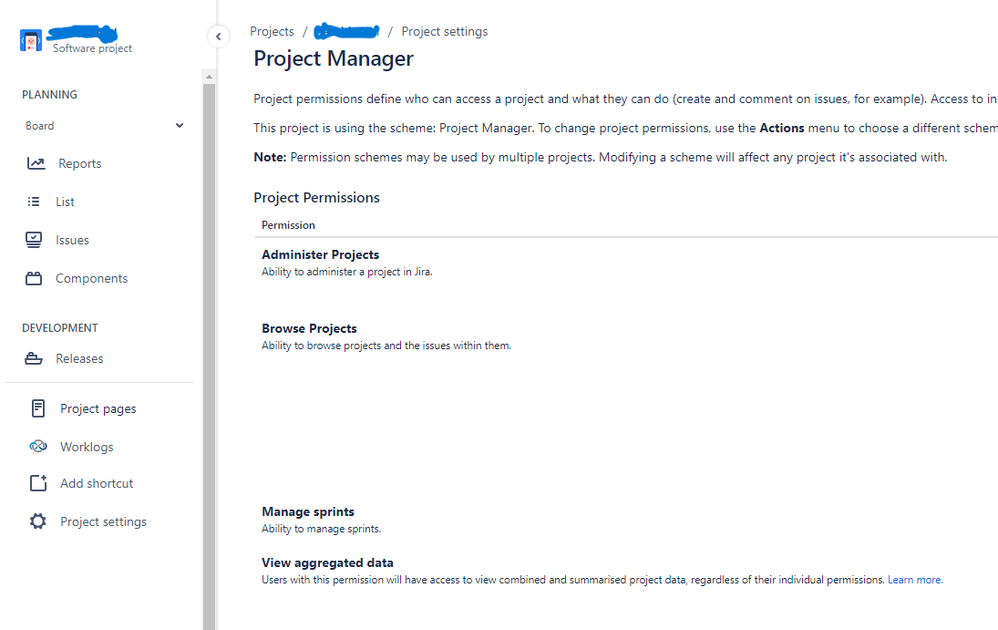This screenshot has height=630, width=998.
Task: Open the Worklogs menu item
Action: click(87, 447)
